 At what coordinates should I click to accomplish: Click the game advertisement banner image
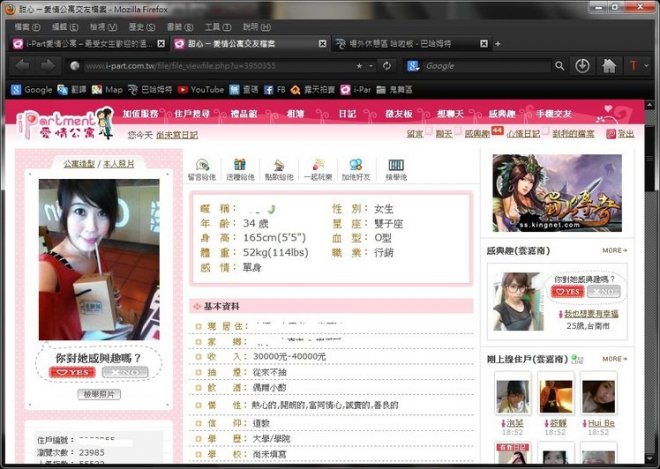coord(557,192)
